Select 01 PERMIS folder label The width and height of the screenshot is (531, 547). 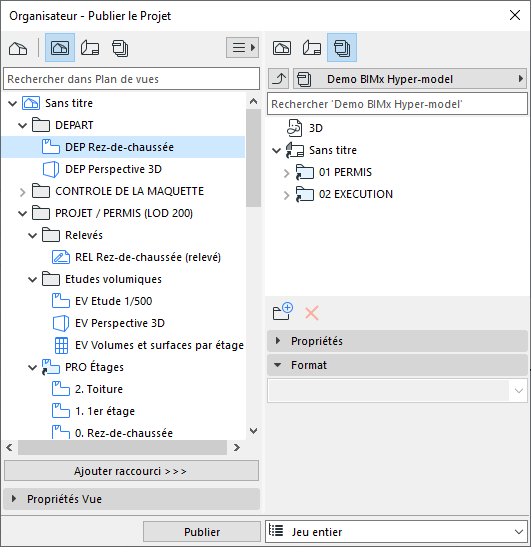345,172
